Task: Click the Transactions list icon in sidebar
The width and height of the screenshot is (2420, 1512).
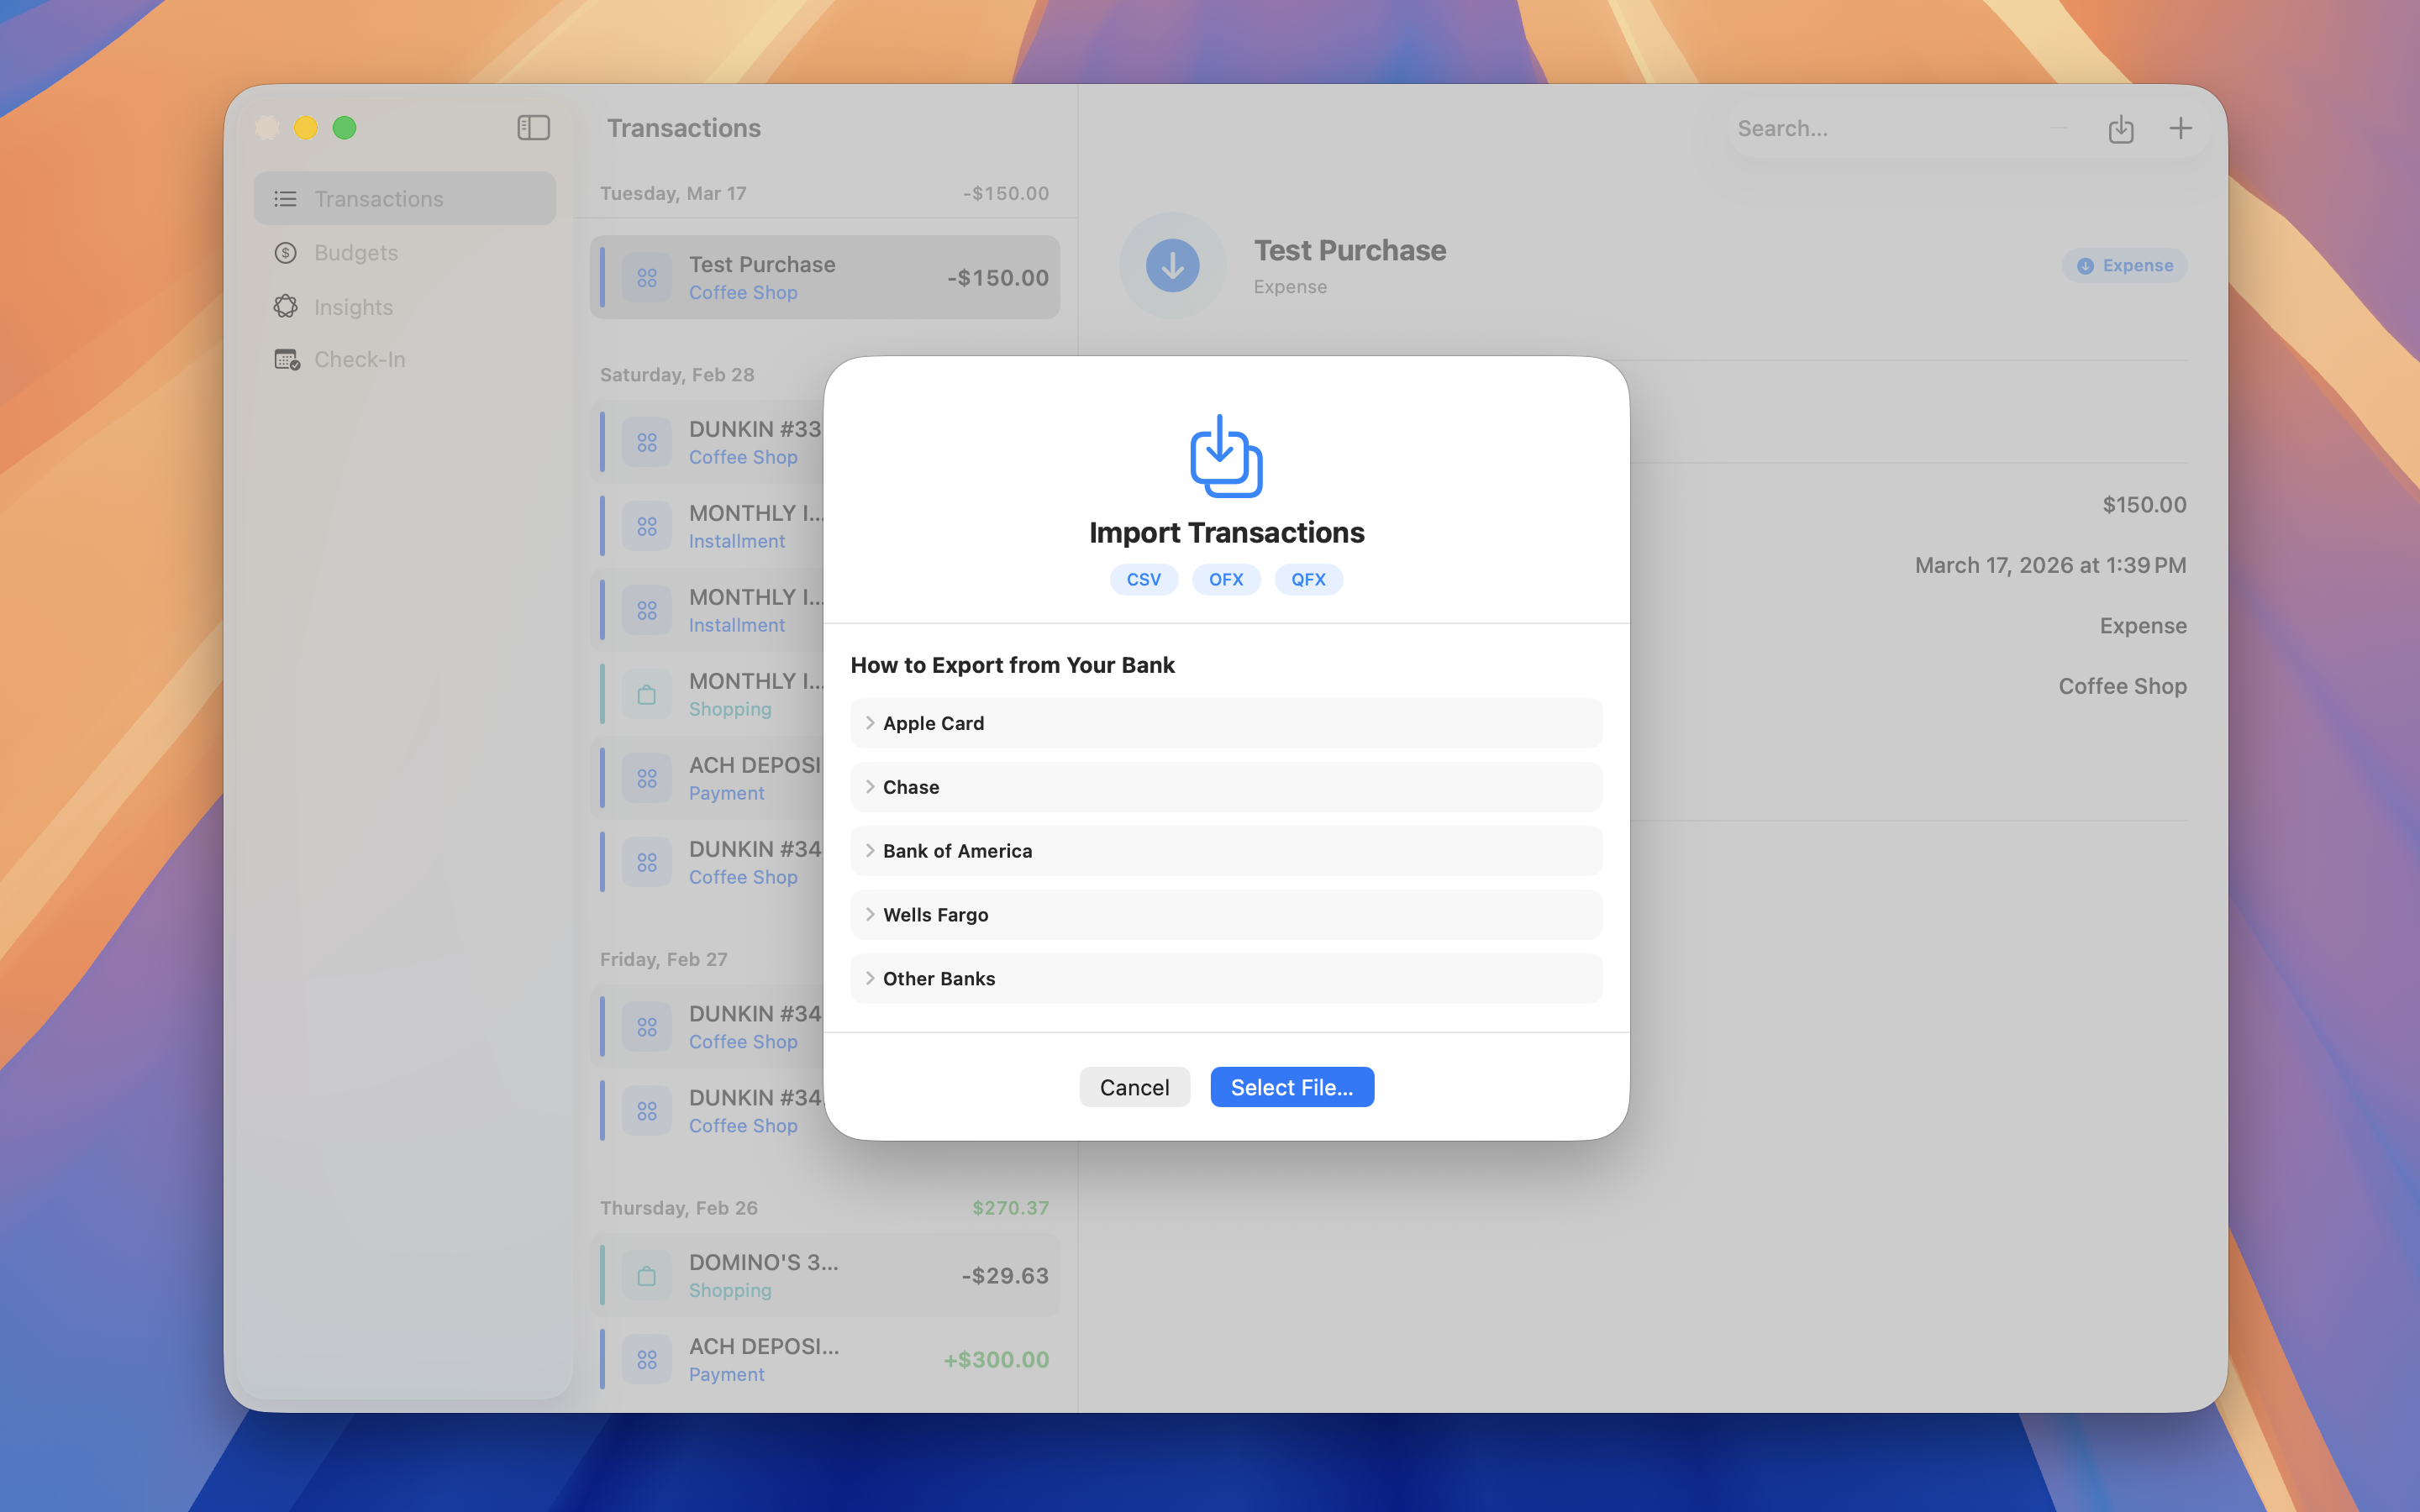Action: [286, 199]
